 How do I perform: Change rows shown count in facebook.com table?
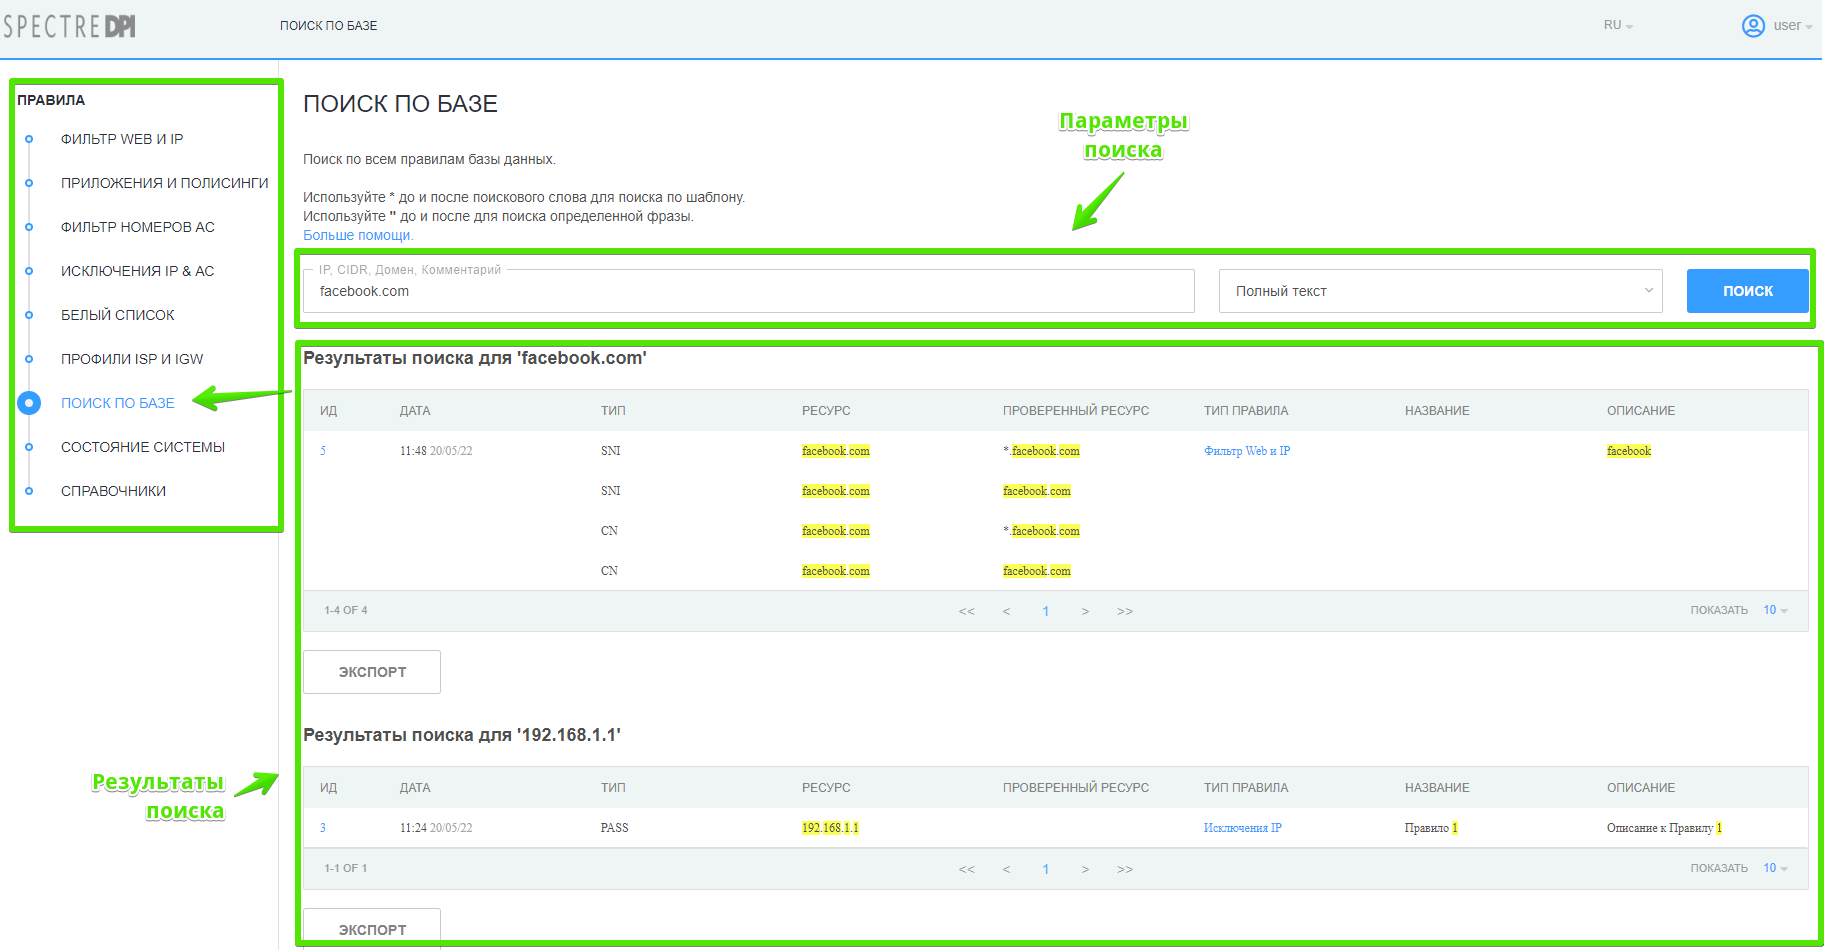[x=1775, y=610]
